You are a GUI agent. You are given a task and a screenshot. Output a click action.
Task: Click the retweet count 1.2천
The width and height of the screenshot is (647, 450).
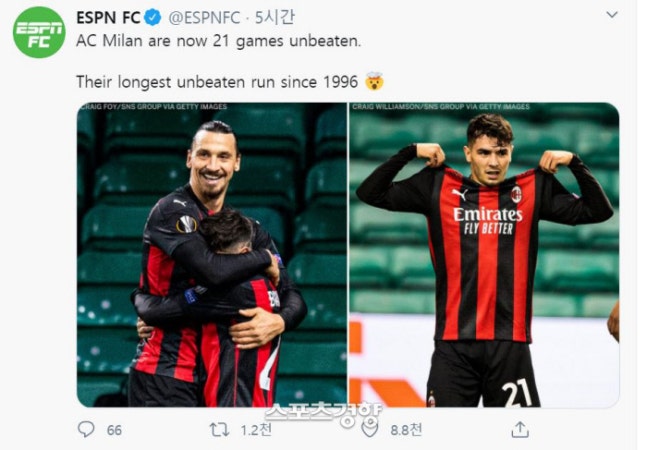pos(256,430)
